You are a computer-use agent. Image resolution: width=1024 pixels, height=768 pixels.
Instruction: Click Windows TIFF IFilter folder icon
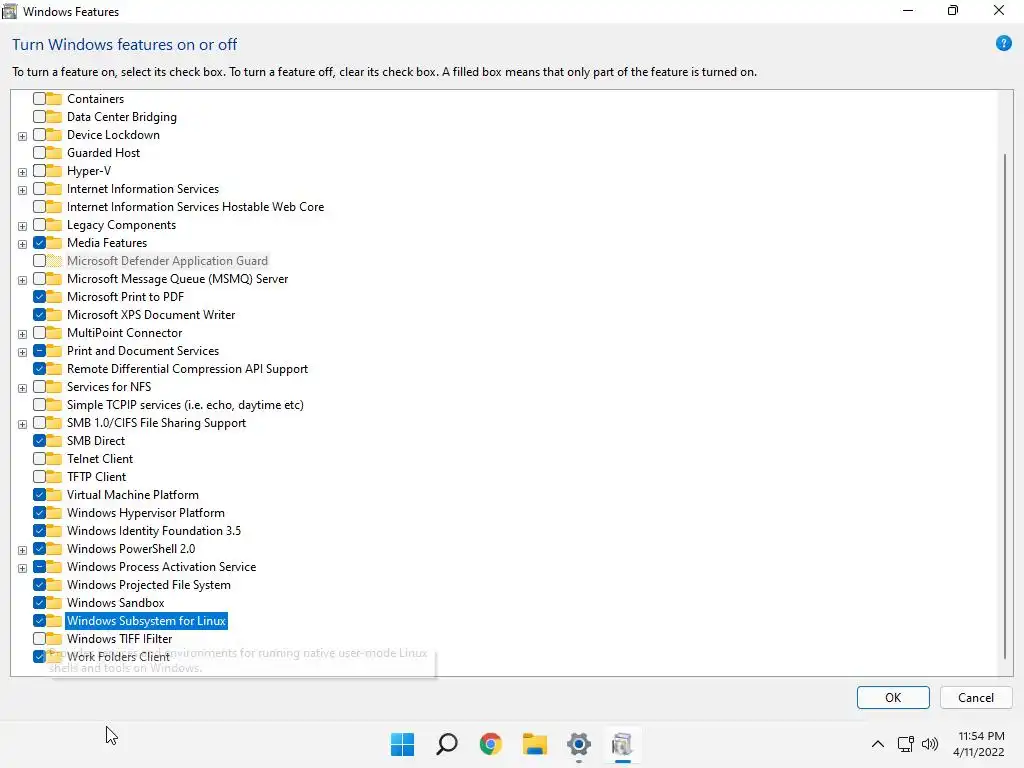[54, 639]
